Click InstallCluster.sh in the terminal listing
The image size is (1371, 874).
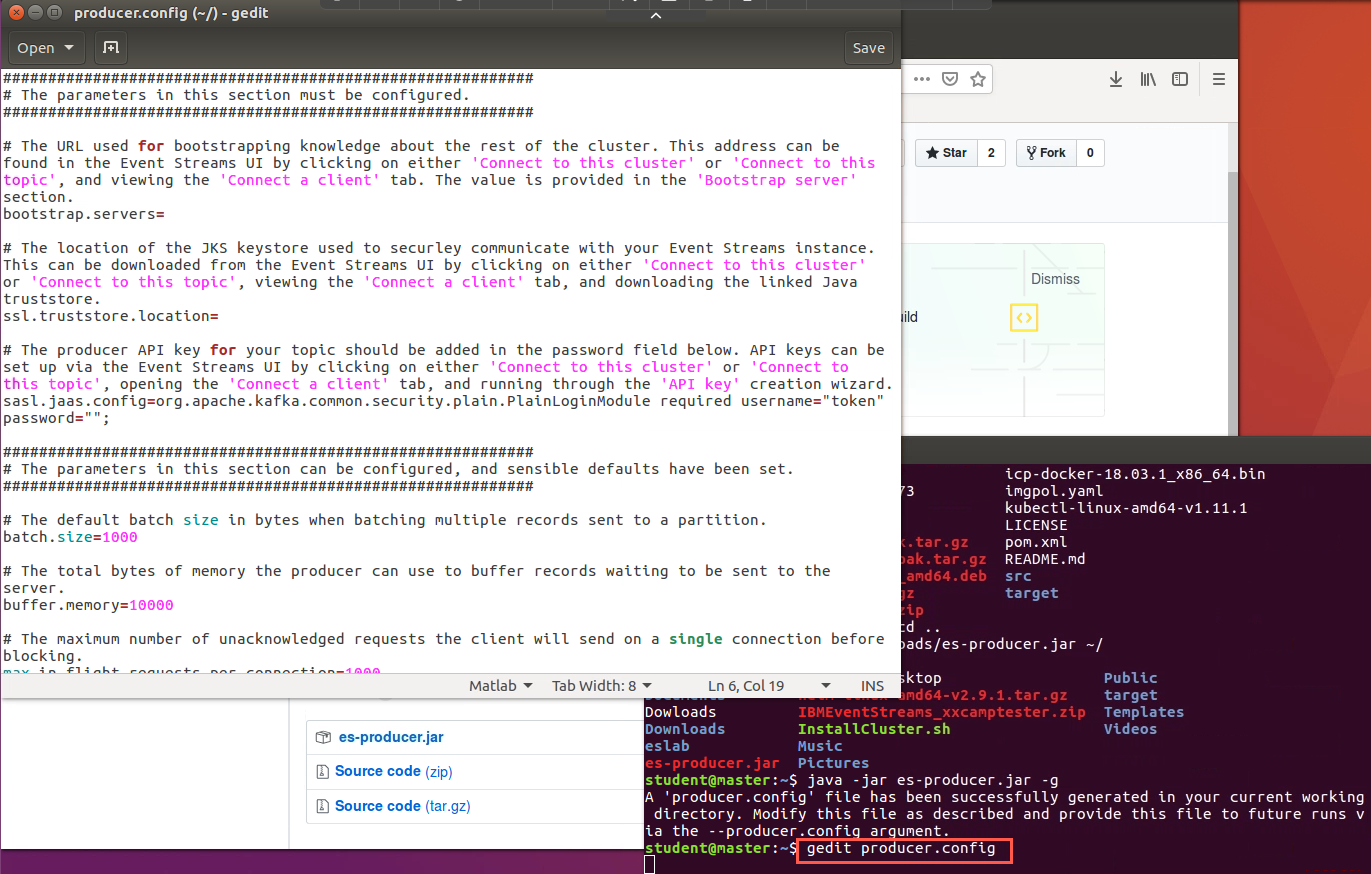(x=874, y=729)
